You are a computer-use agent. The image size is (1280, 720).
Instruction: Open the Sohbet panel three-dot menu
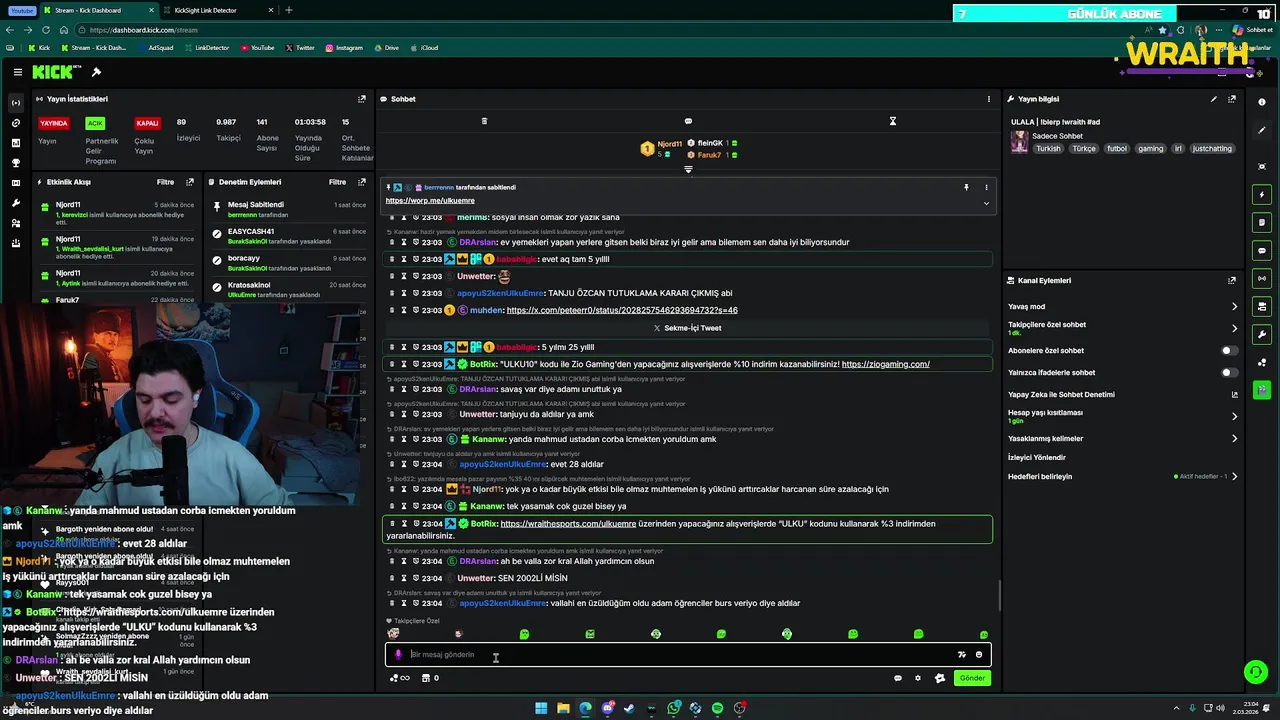(x=989, y=99)
